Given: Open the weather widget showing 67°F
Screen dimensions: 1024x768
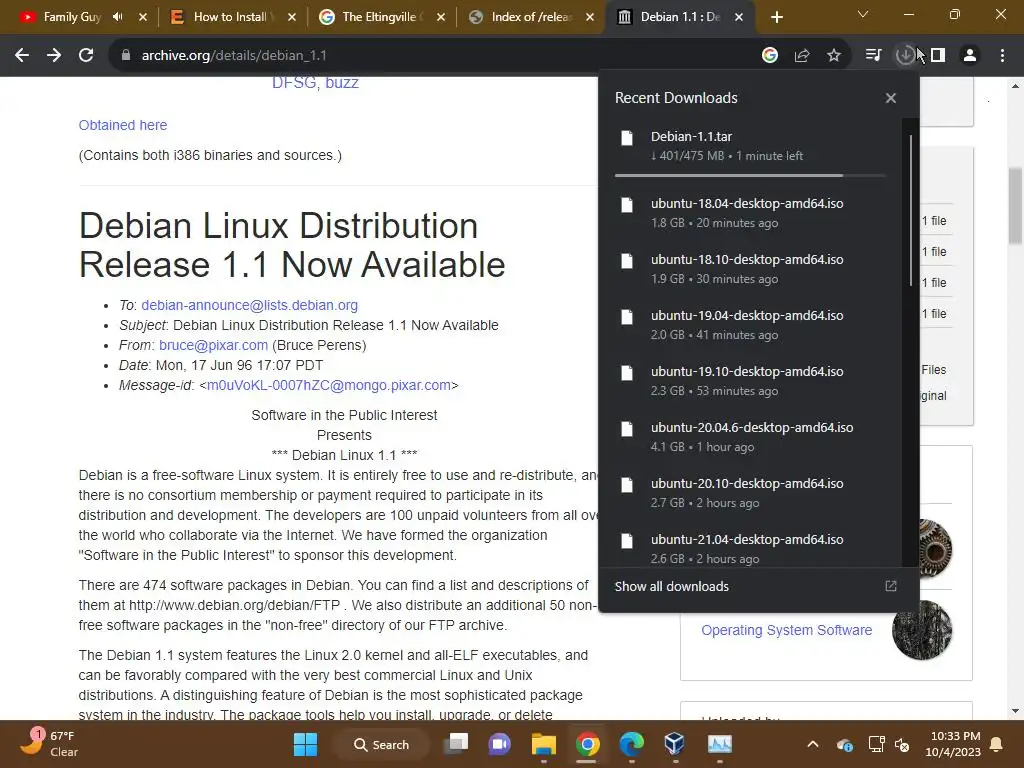Looking at the screenshot, I should pos(50,744).
